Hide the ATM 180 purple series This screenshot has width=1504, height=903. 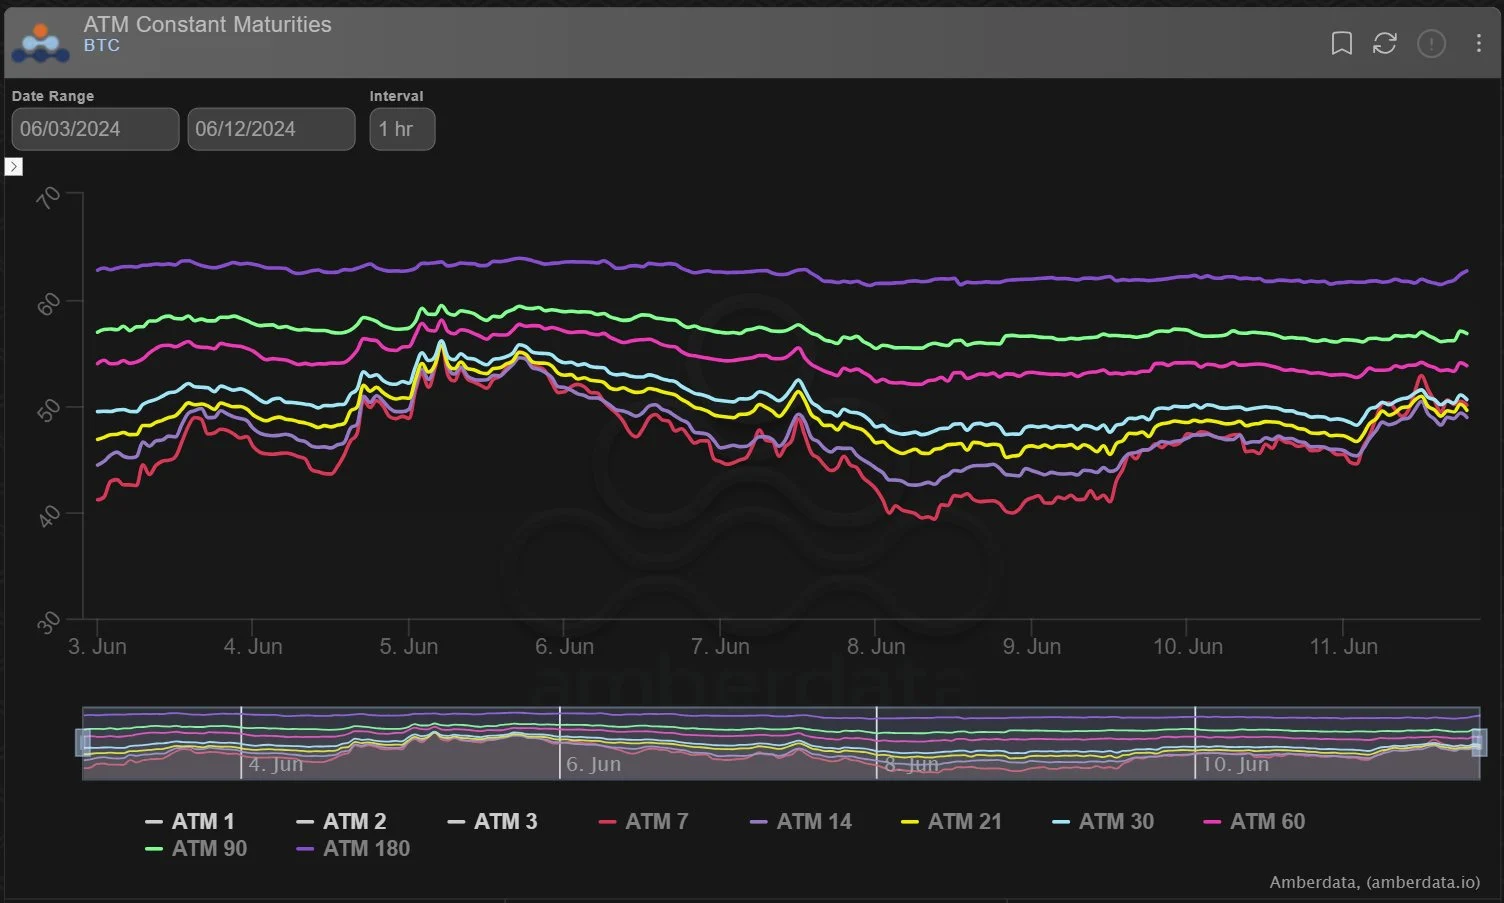pos(353,848)
